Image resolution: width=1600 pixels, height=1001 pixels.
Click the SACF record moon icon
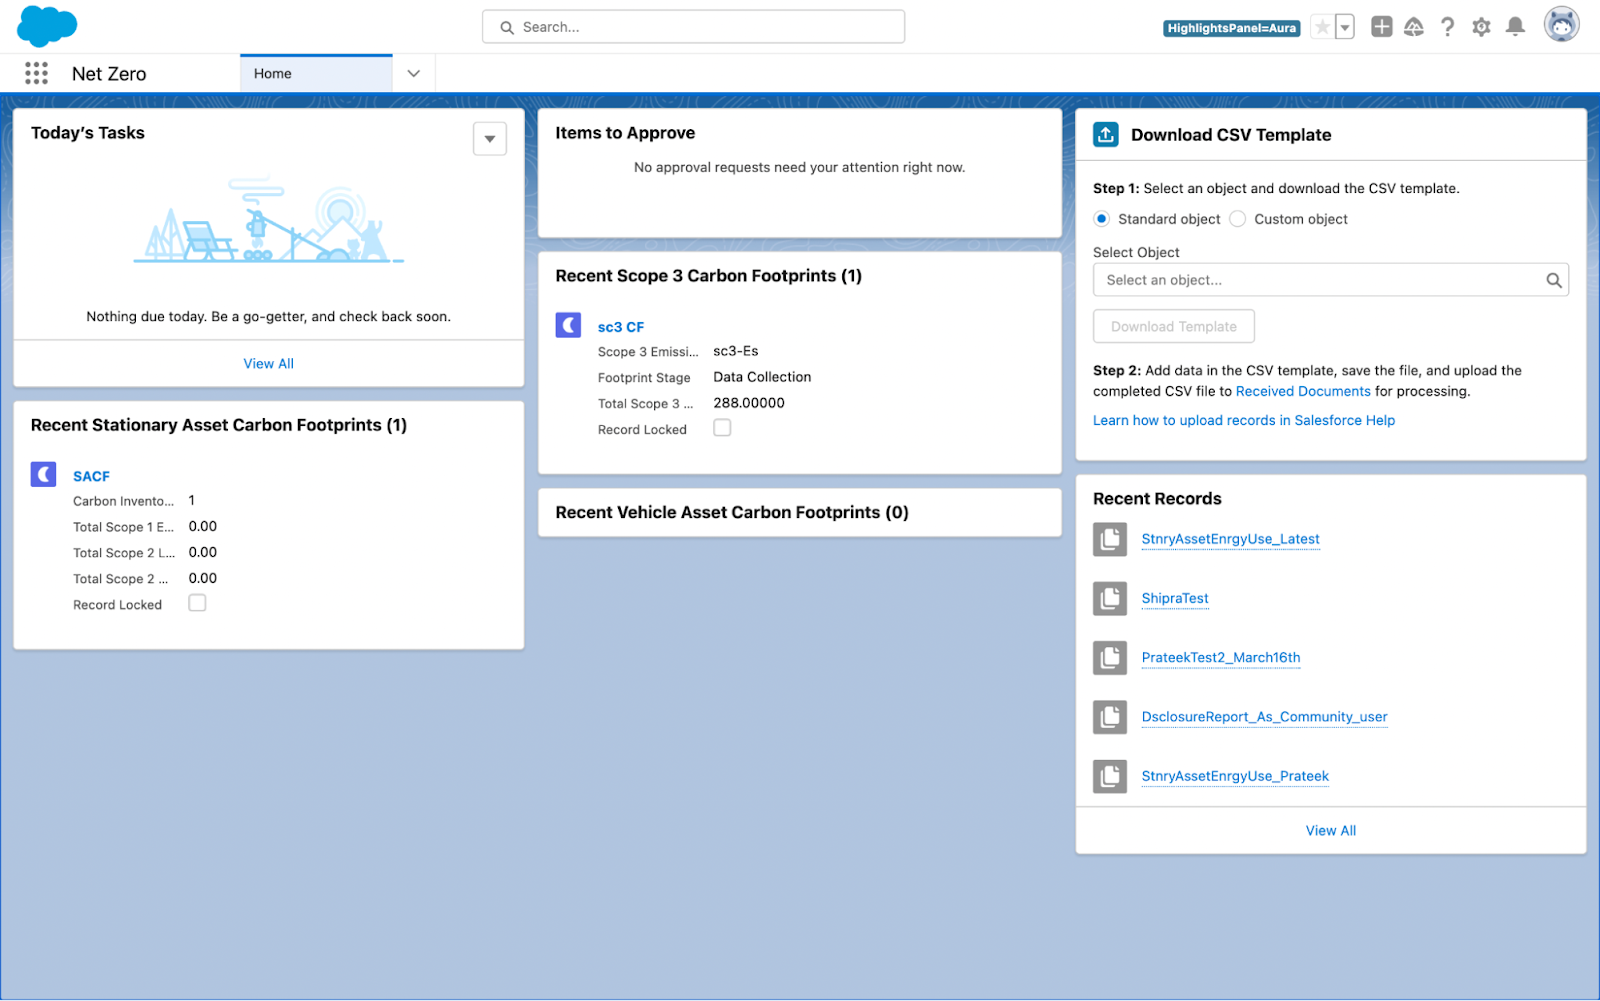click(x=44, y=474)
